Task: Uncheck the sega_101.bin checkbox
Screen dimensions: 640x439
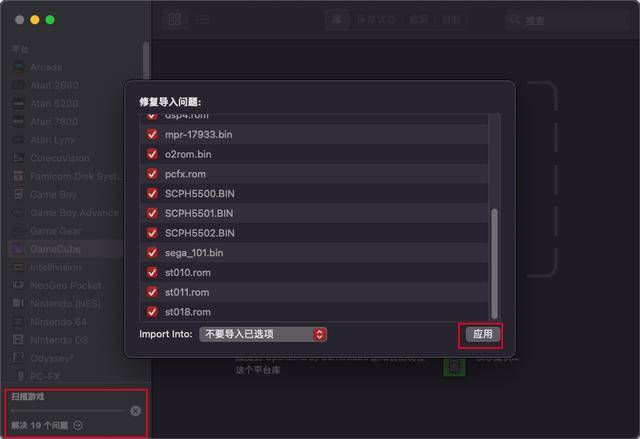Action: (x=152, y=253)
